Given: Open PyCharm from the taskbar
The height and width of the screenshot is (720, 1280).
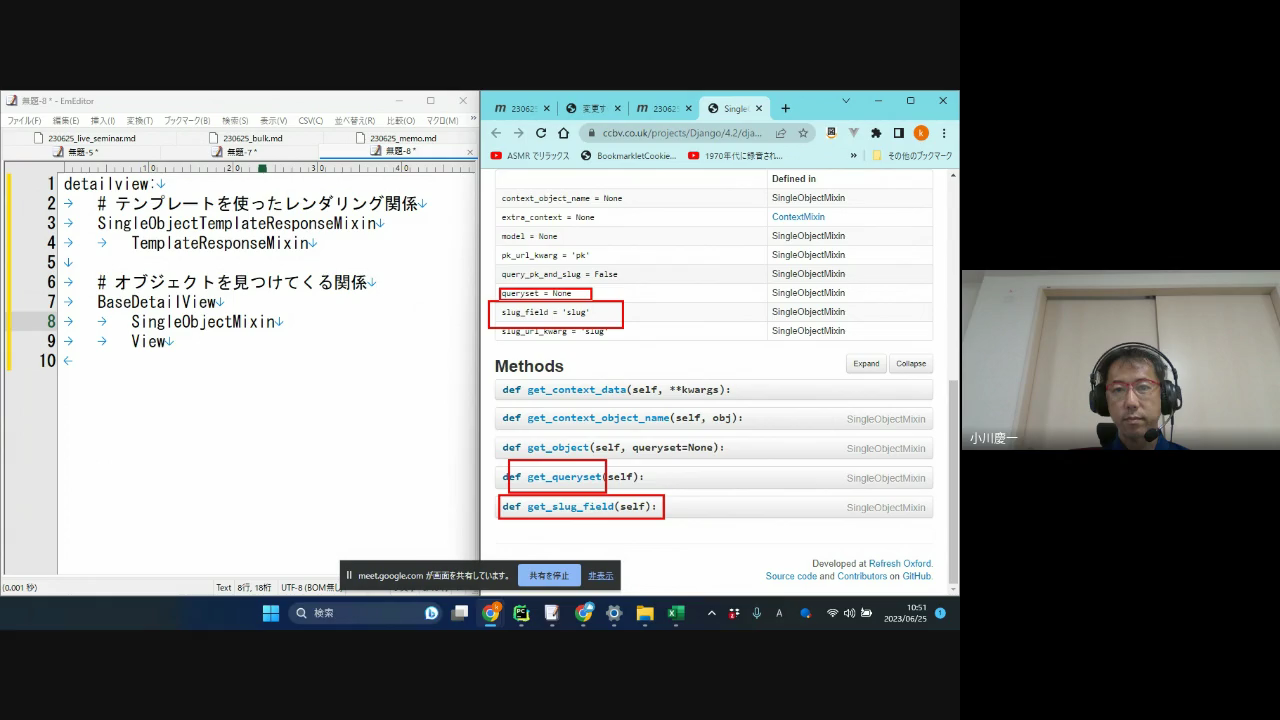Looking at the screenshot, I should [521, 613].
